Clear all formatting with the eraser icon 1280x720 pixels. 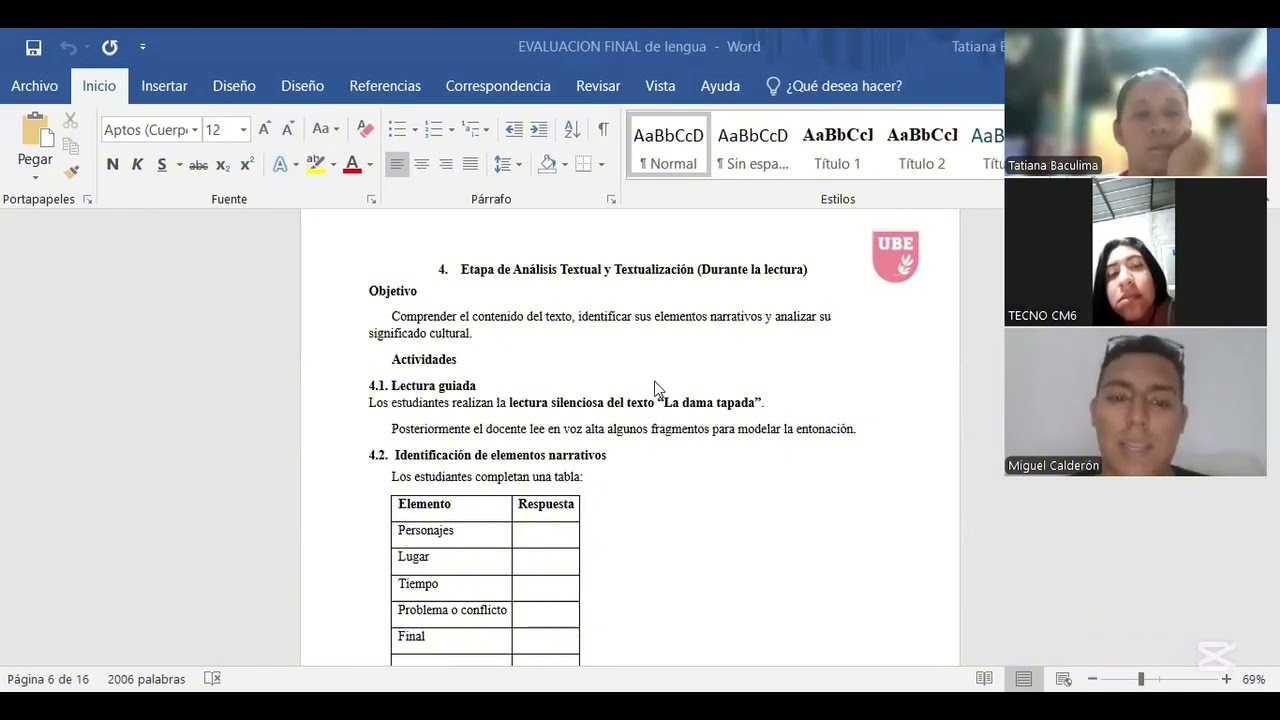365,129
